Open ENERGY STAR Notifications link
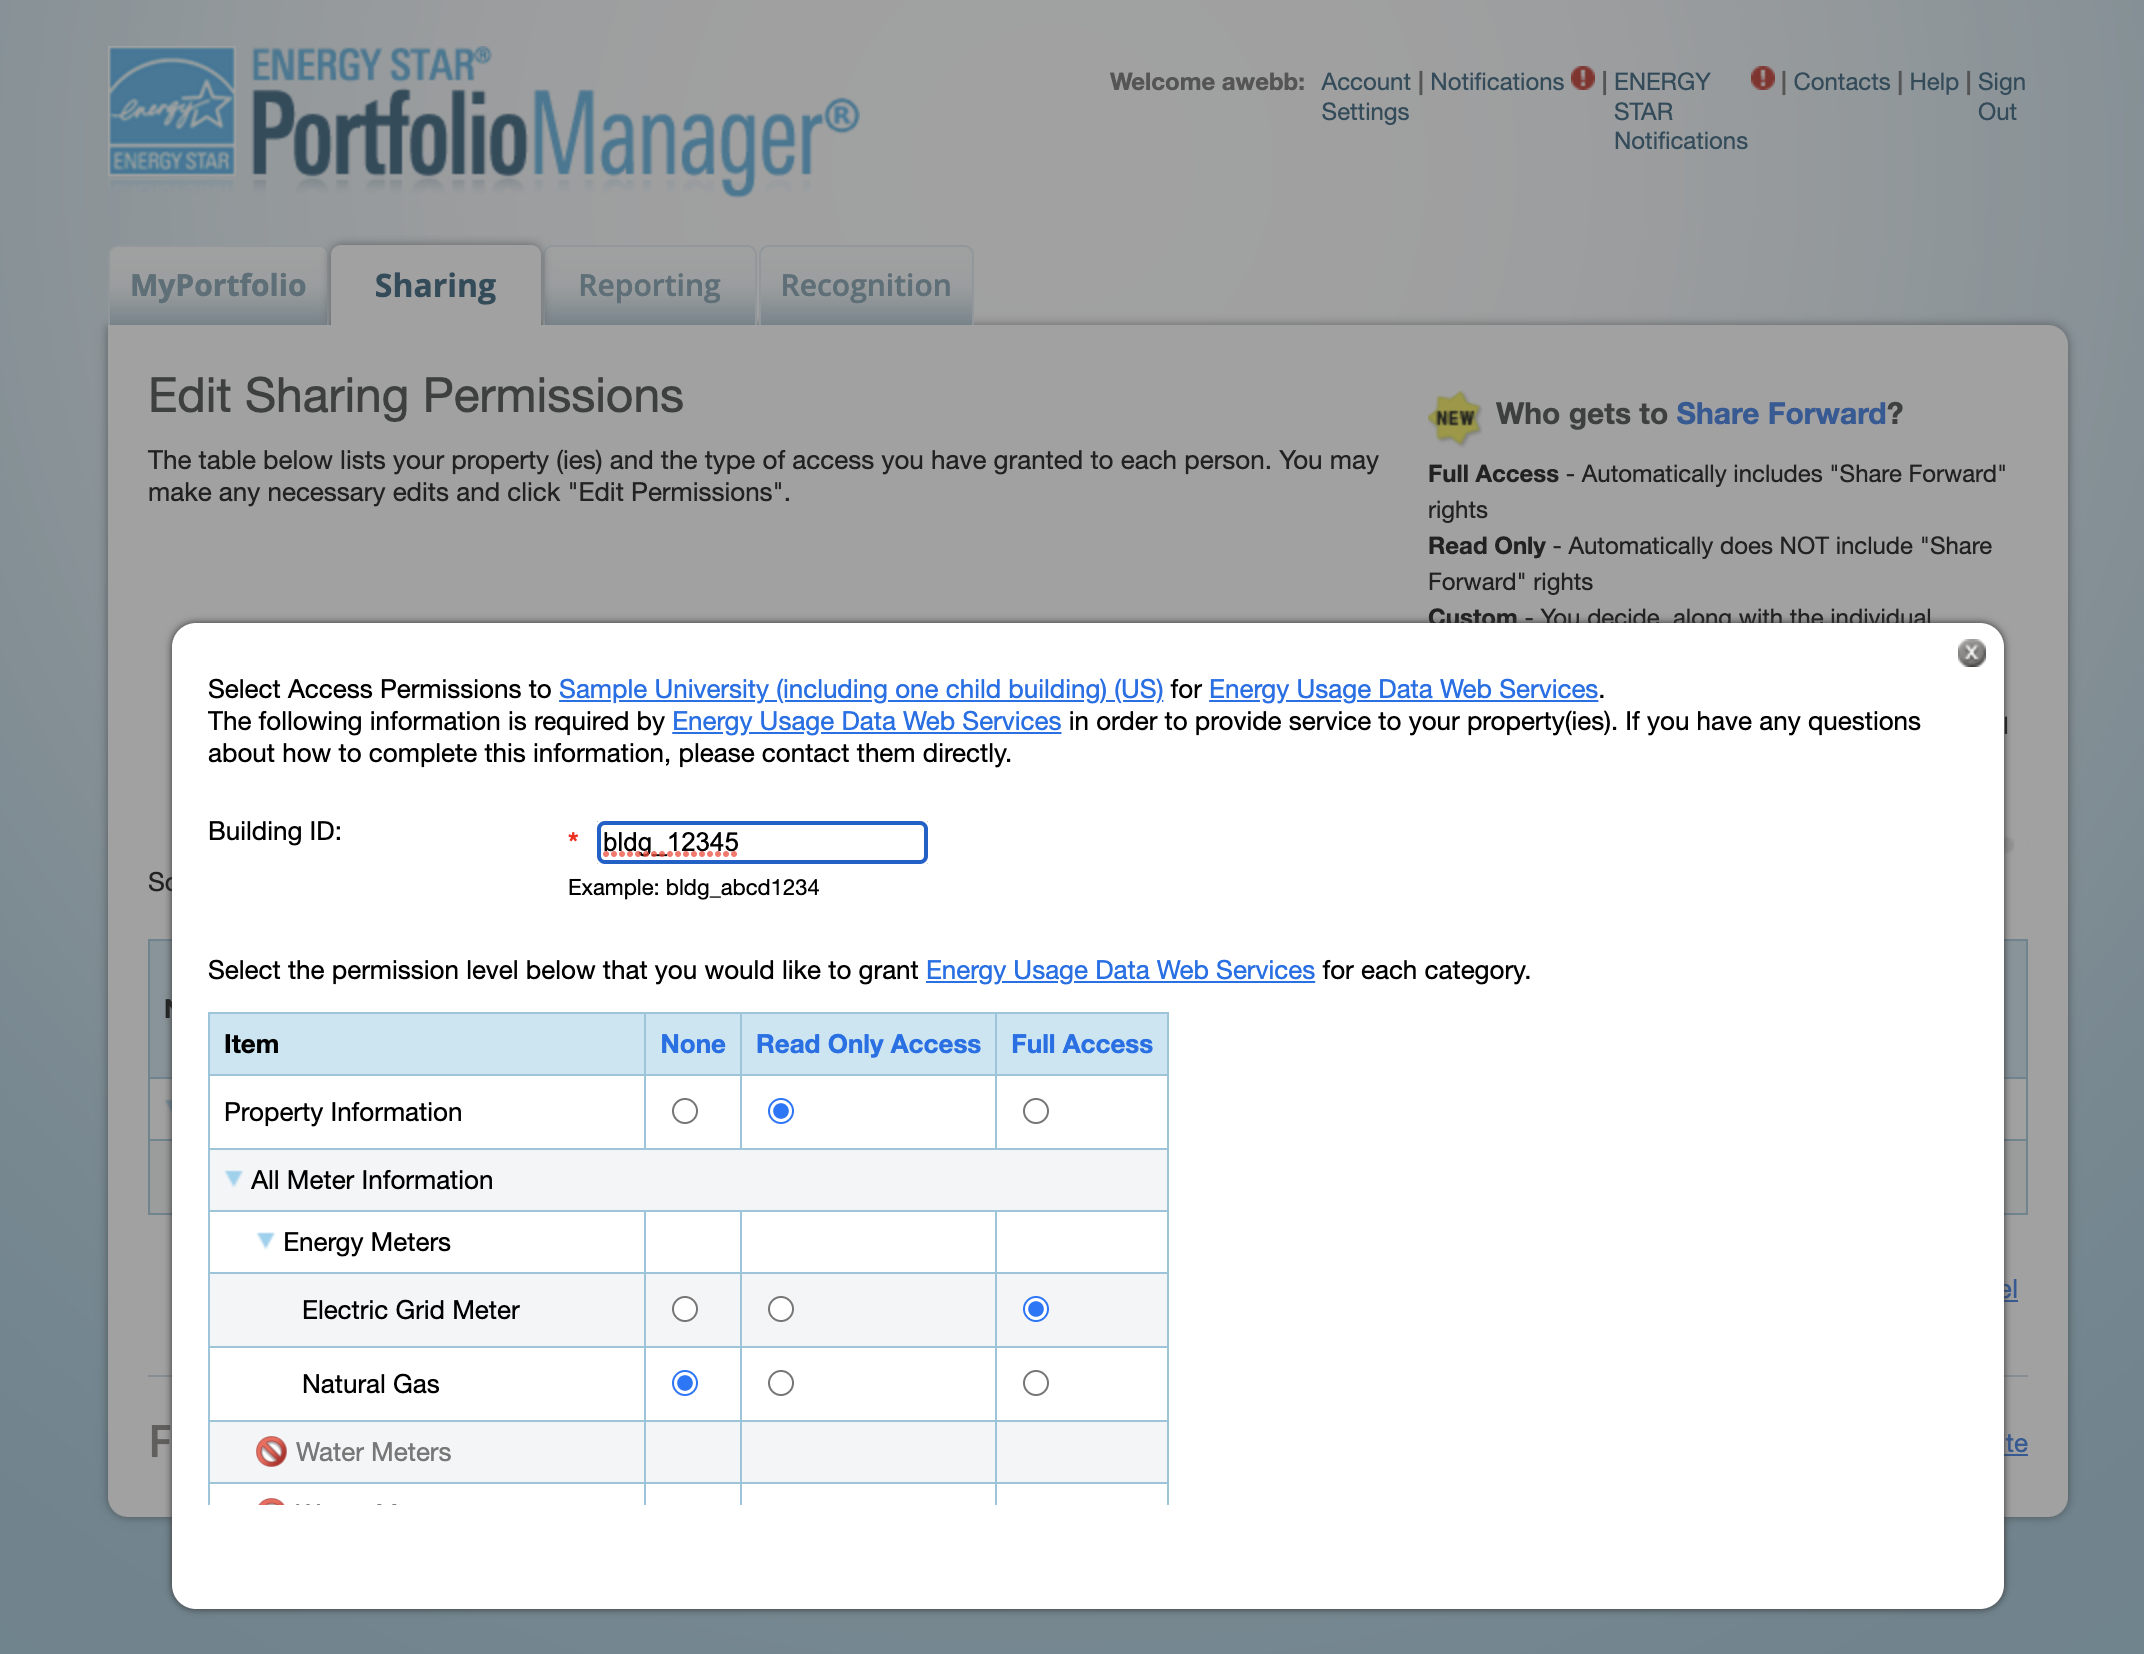Screen dimensions: 2144x1654 coord(1680,111)
